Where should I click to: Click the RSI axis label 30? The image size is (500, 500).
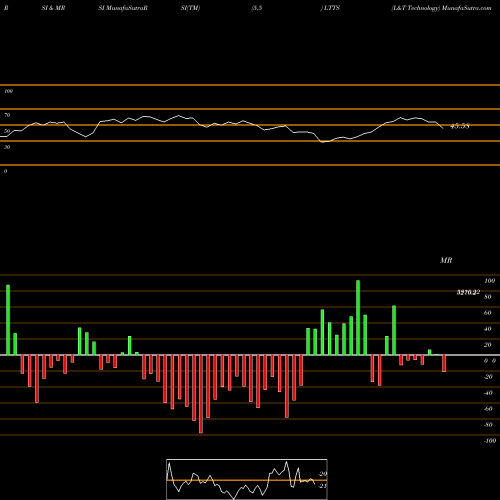pyautogui.click(x=7, y=147)
